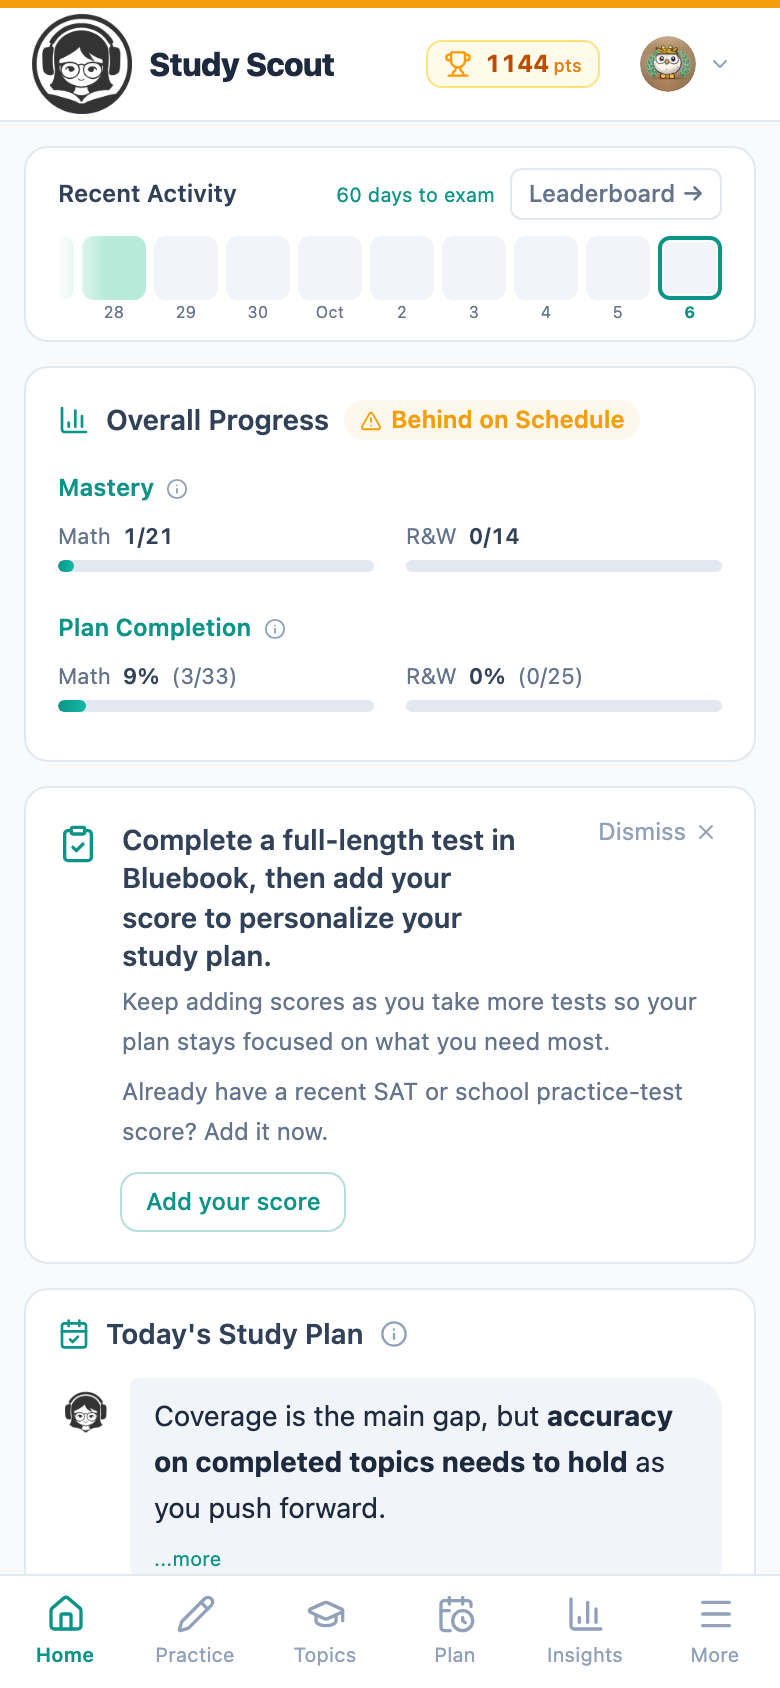Open the user profile avatar picture

(x=668, y=64)
